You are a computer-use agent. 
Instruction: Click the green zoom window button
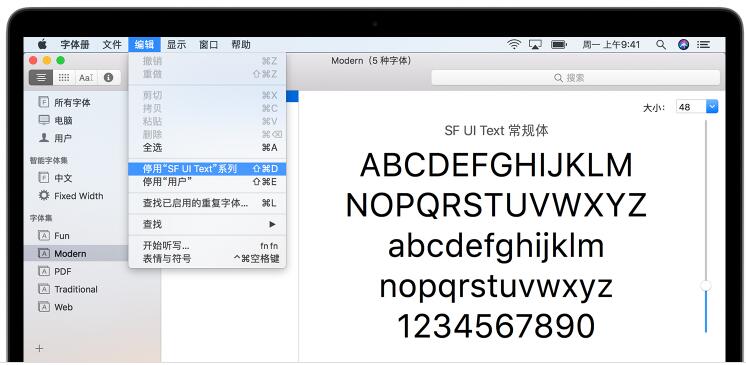60,60
